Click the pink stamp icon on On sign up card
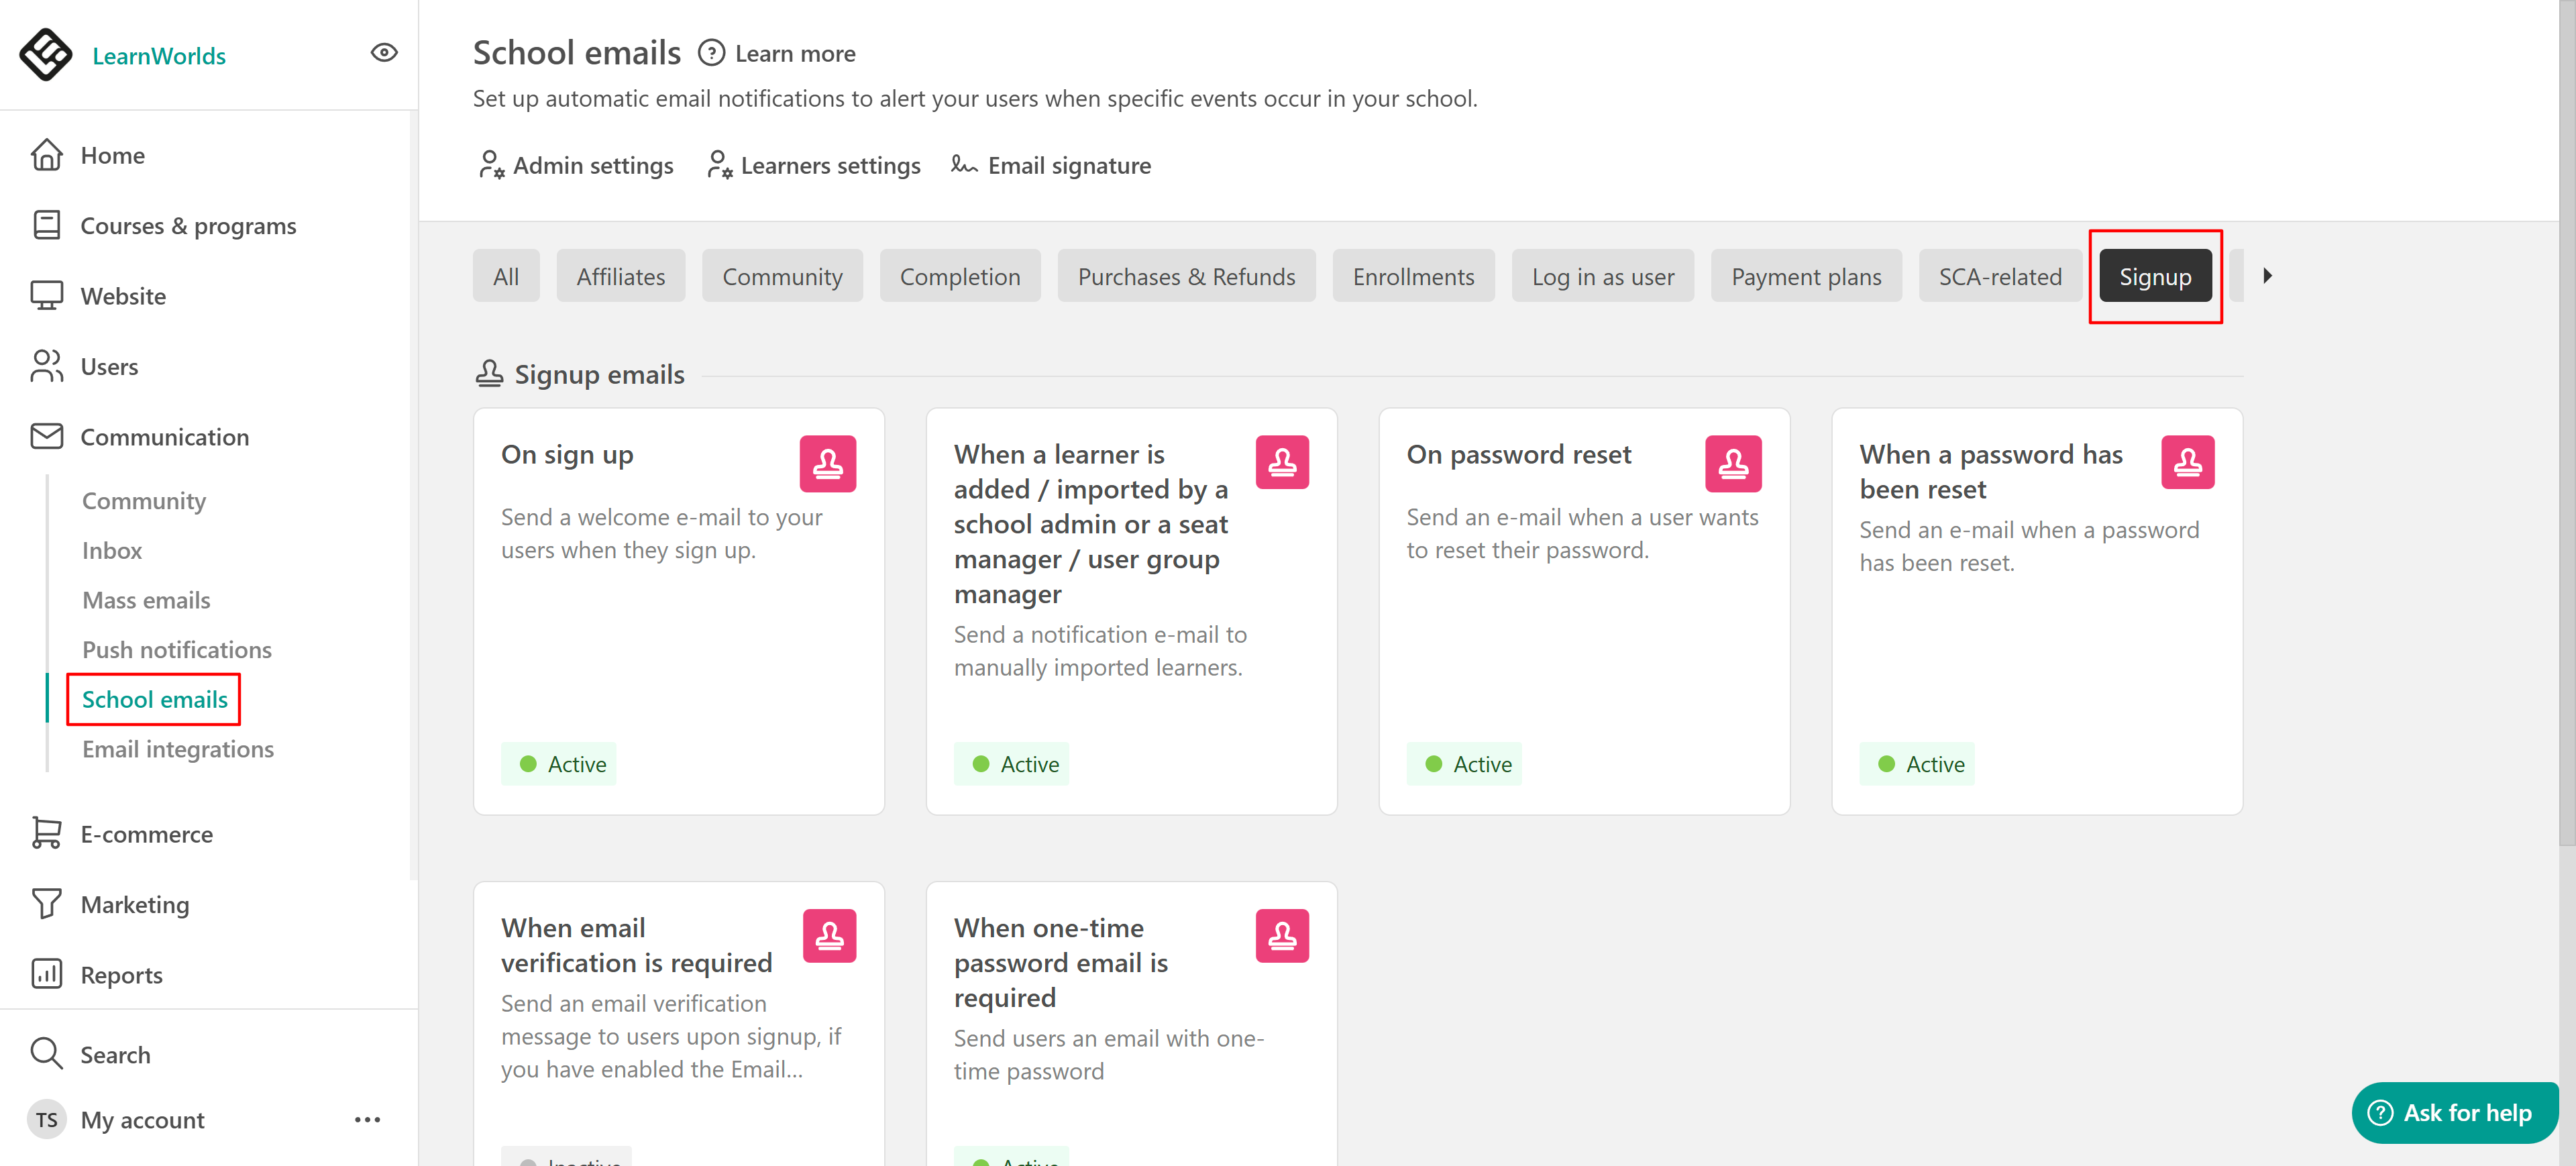The width and height of the screenshot is (2576, 1166). coord(827,463)
